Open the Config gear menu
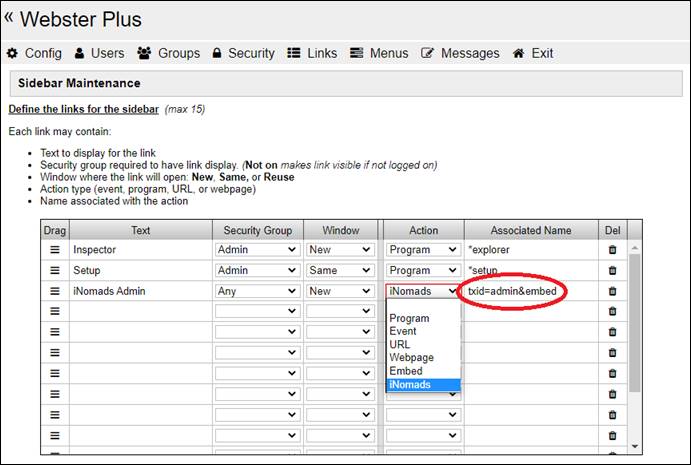Viewport: 691px width, 465px height. pyautogui.click(x=34, y=53)
